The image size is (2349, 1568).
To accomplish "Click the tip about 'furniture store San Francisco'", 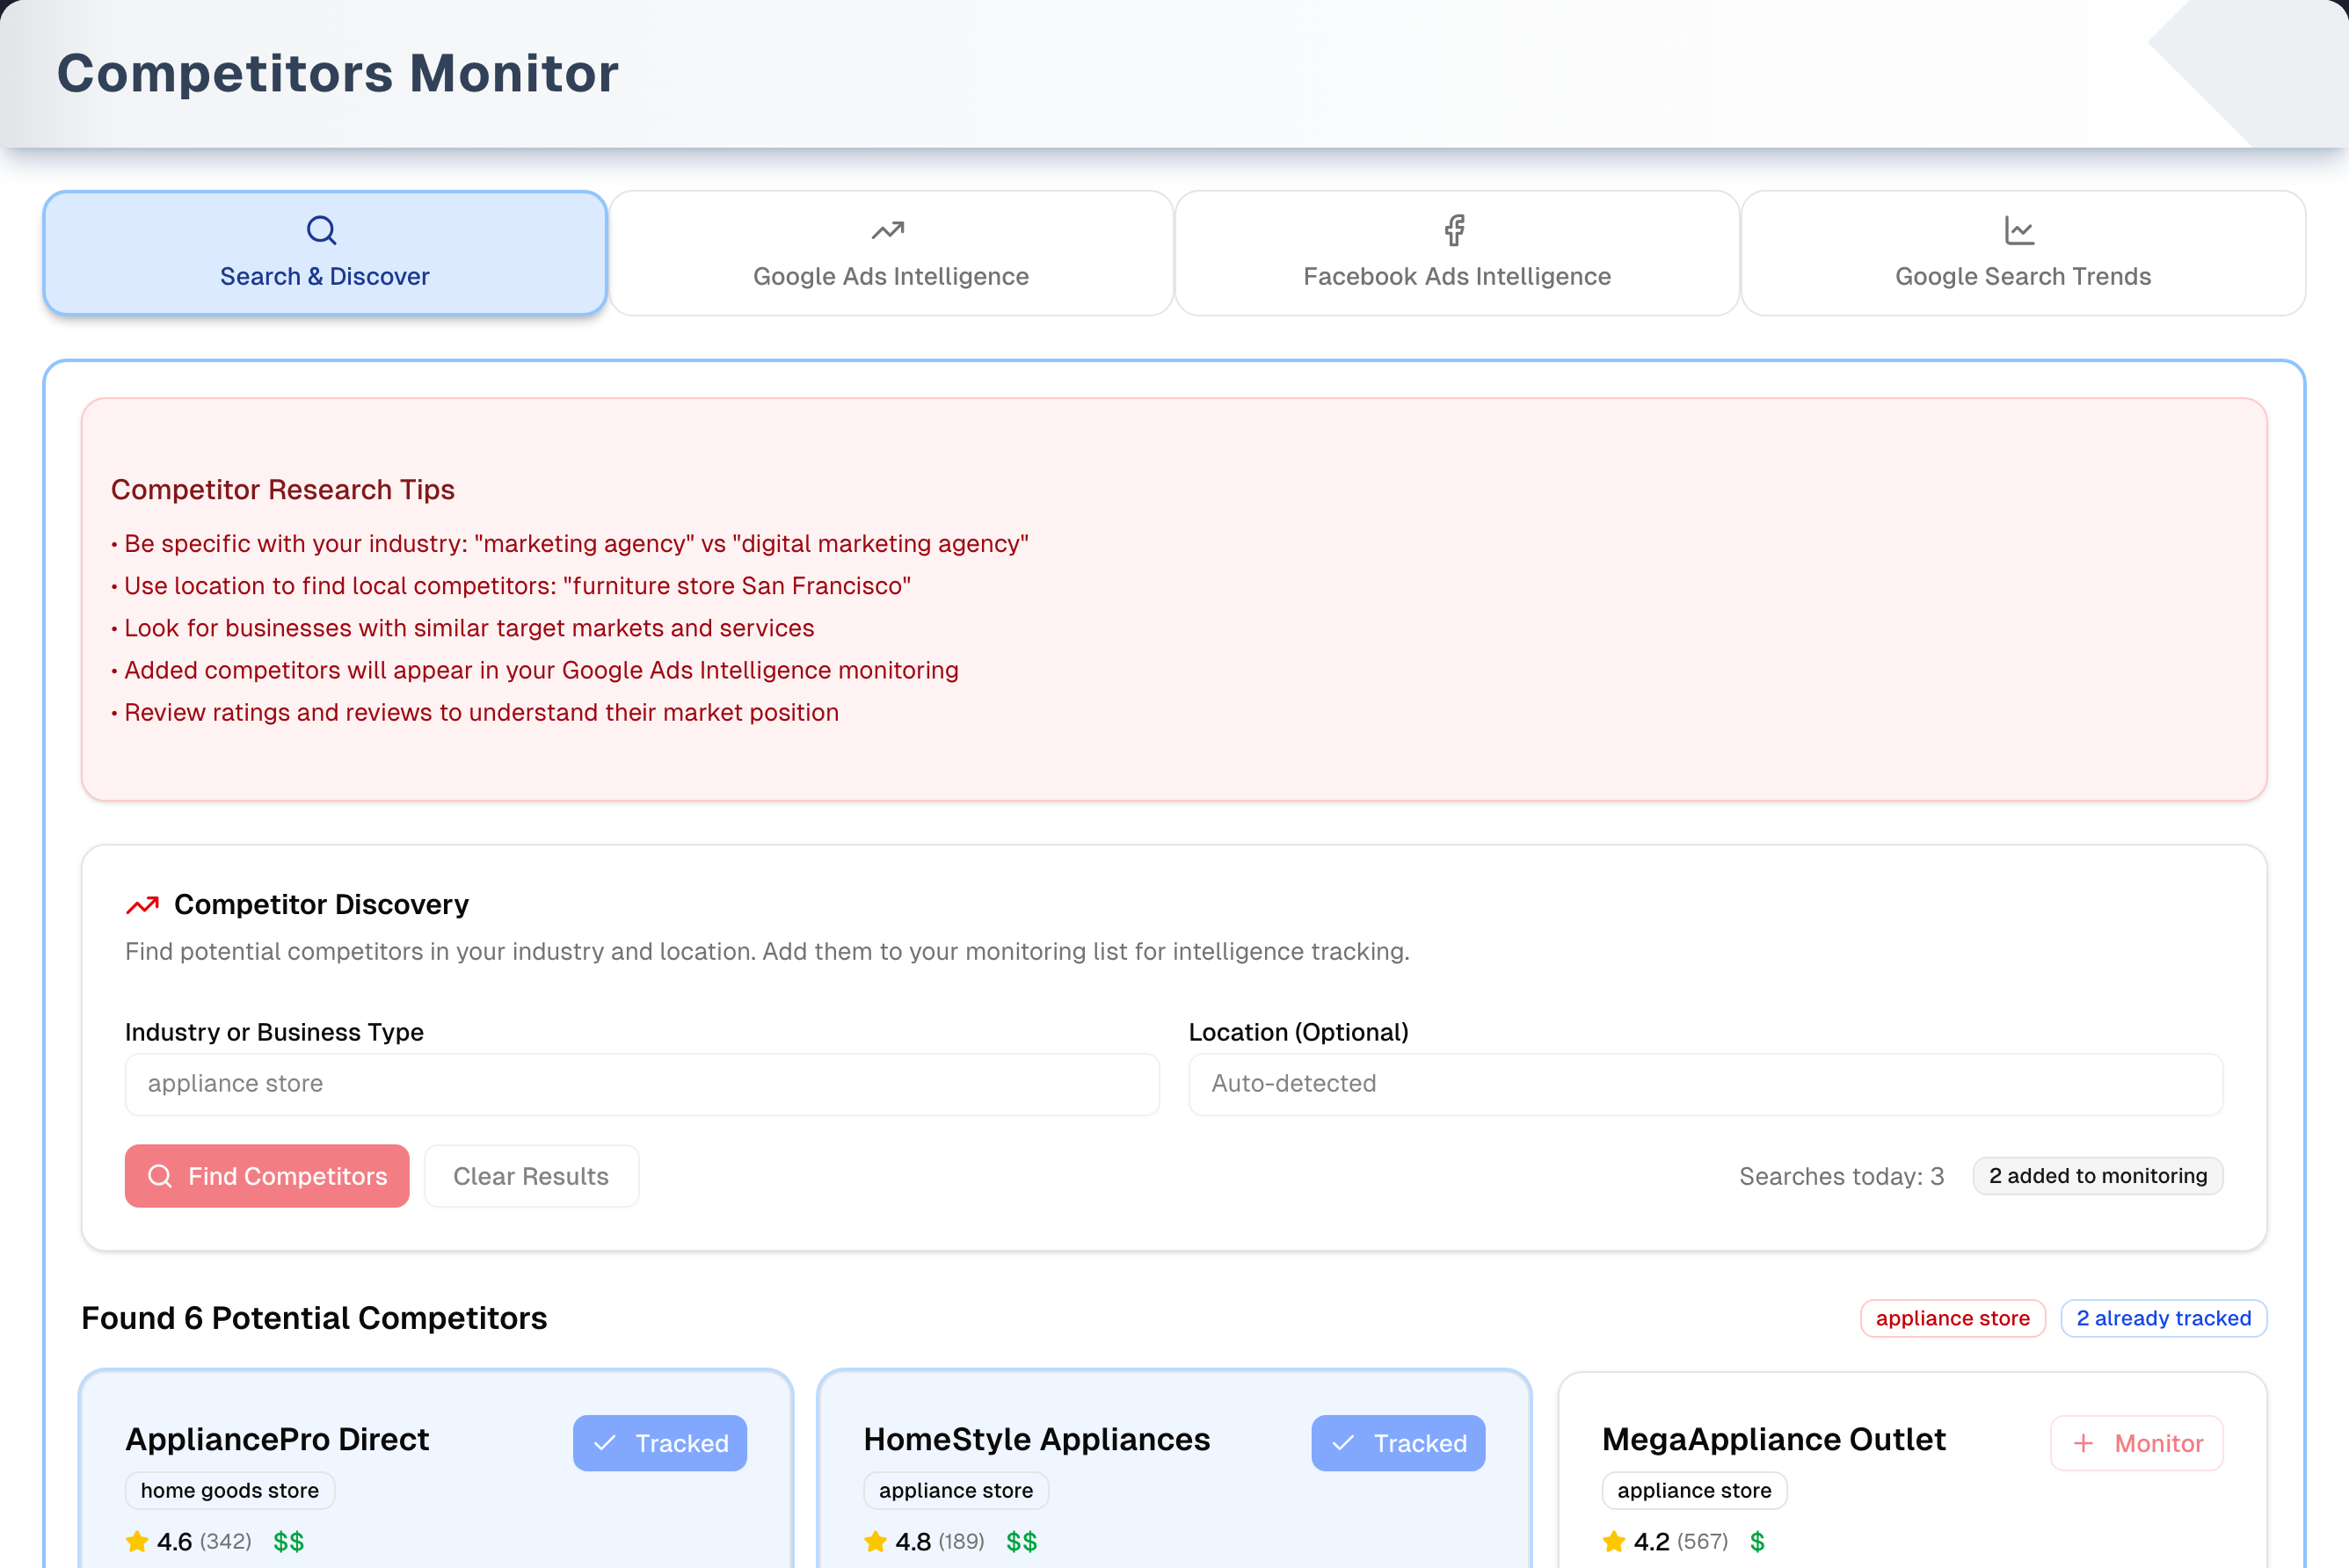I will coord(511,585).
